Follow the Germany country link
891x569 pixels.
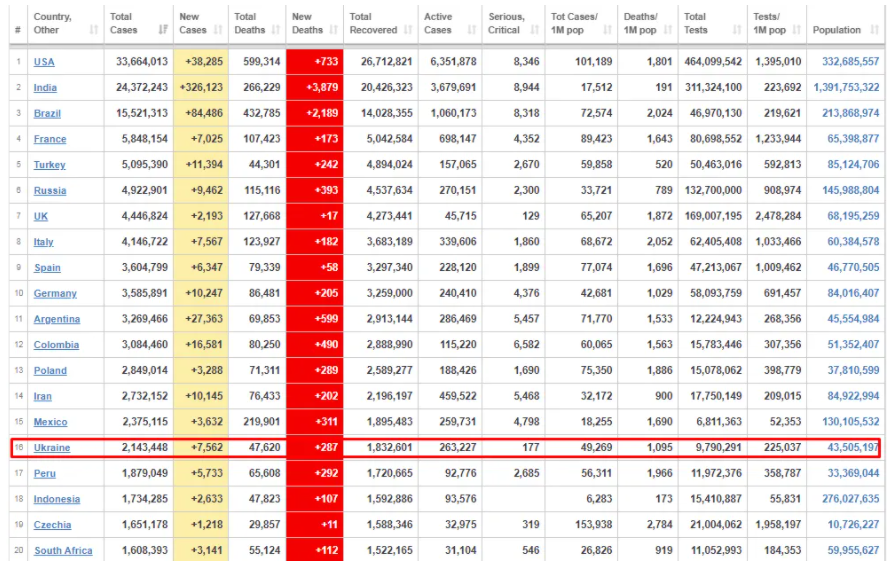click(x=55, y=294)
